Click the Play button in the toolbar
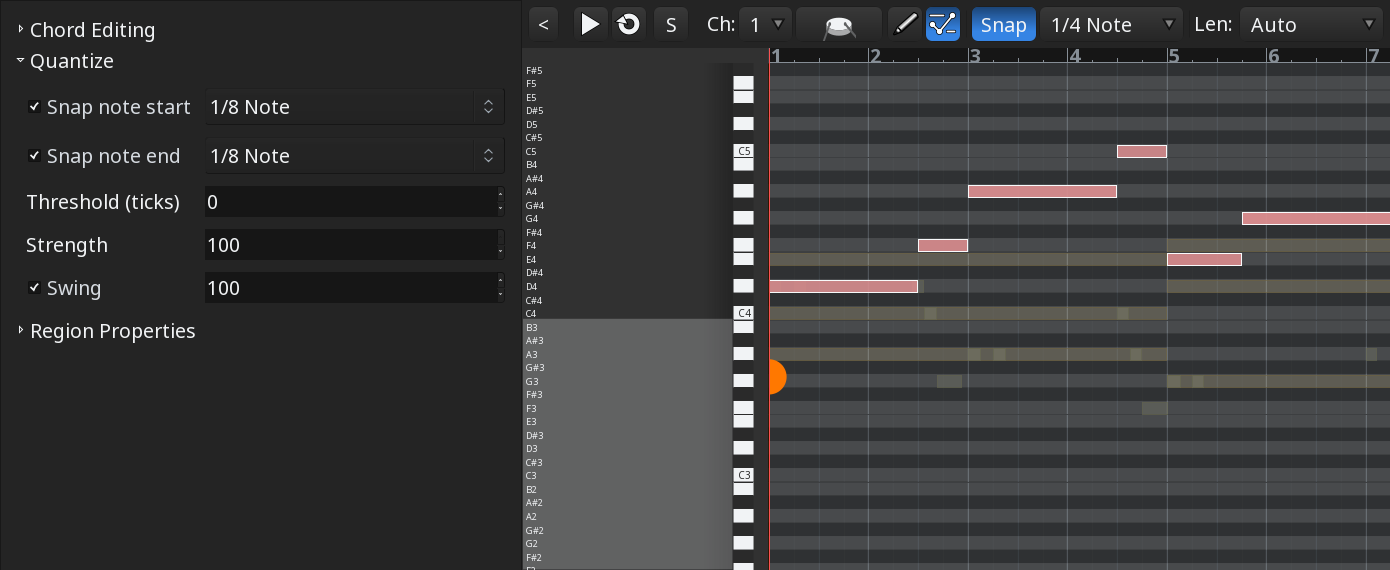 tap(590, 24)
